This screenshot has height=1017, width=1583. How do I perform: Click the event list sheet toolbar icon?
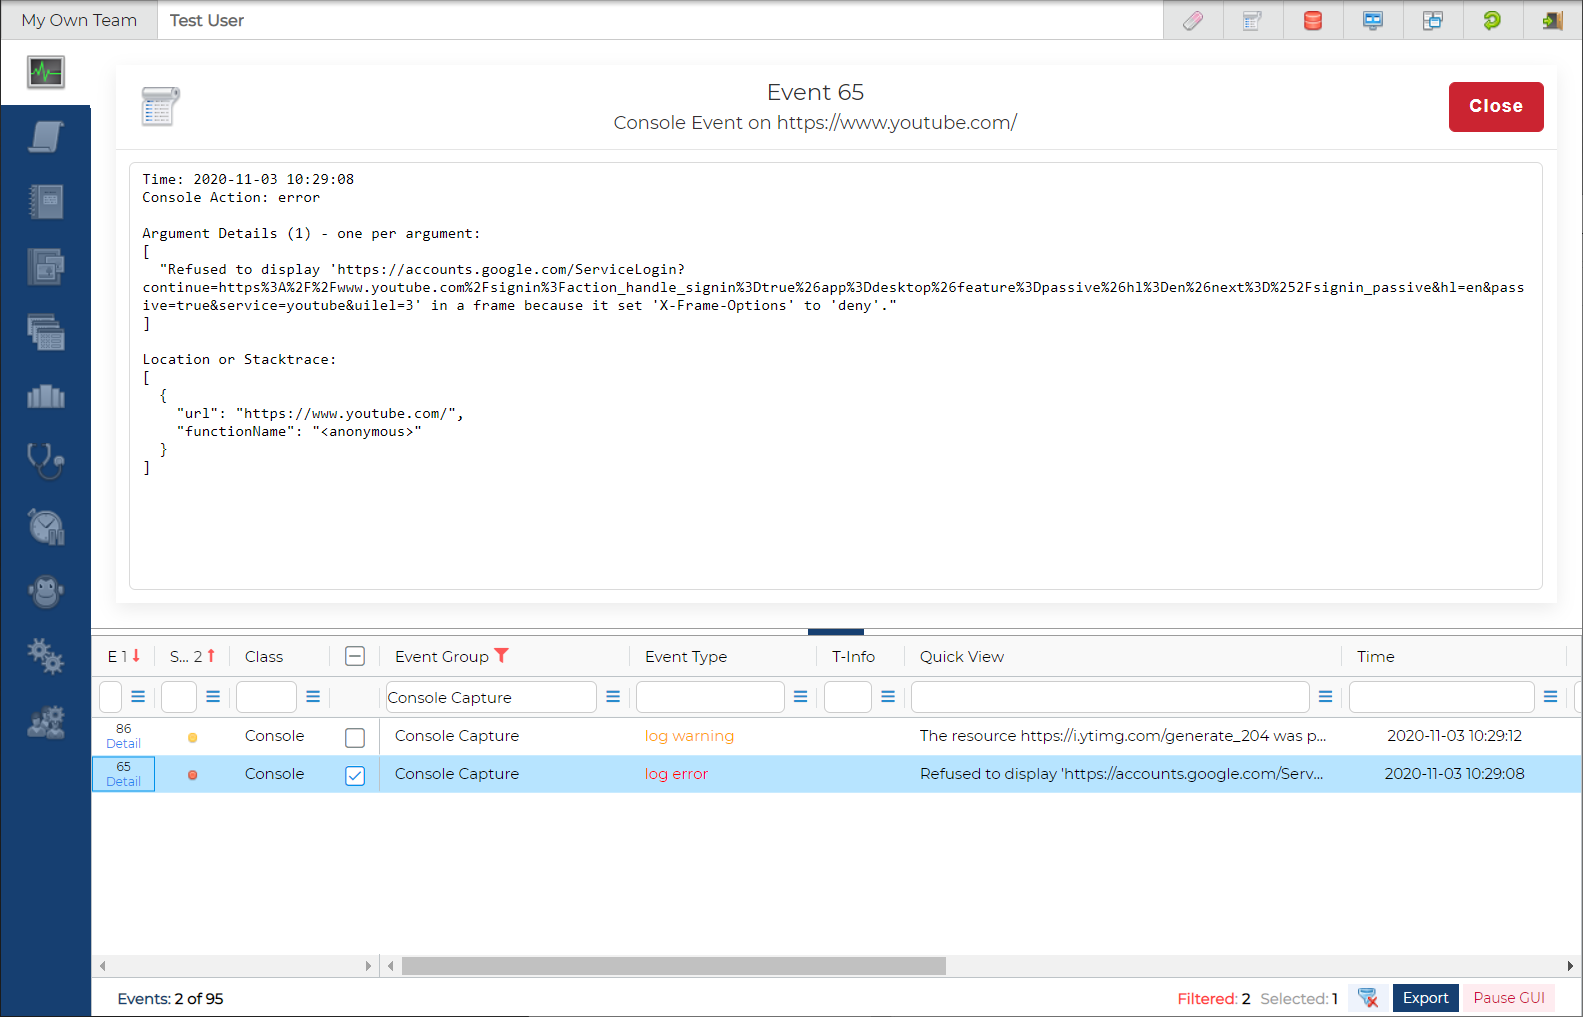point(1252,20)
